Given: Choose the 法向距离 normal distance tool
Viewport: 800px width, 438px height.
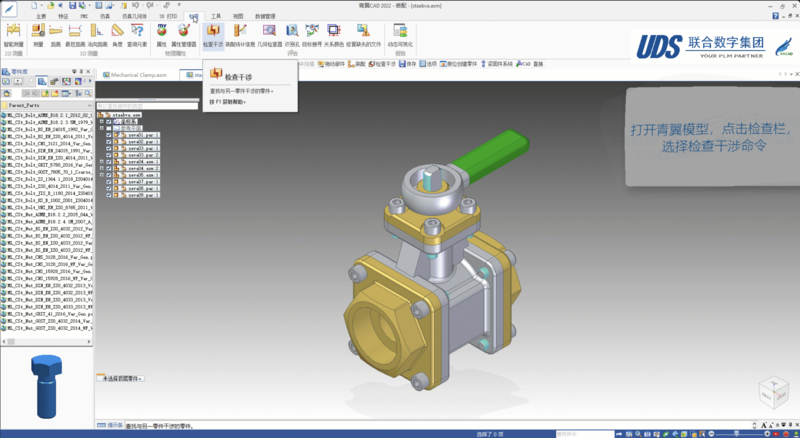Looking at the screenshot, I should tap(97, 35).
